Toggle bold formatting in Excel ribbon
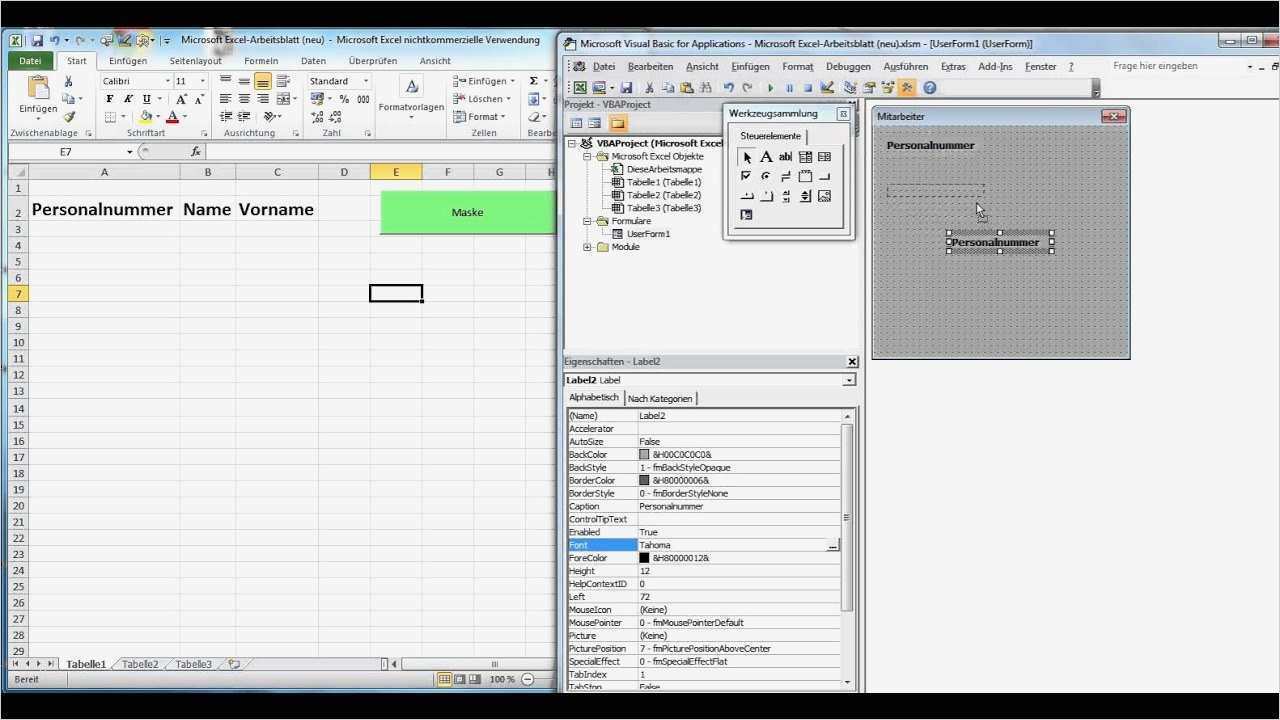Image resolution: width=1280 pixels, height=720 pixels. tap(110, 99)
